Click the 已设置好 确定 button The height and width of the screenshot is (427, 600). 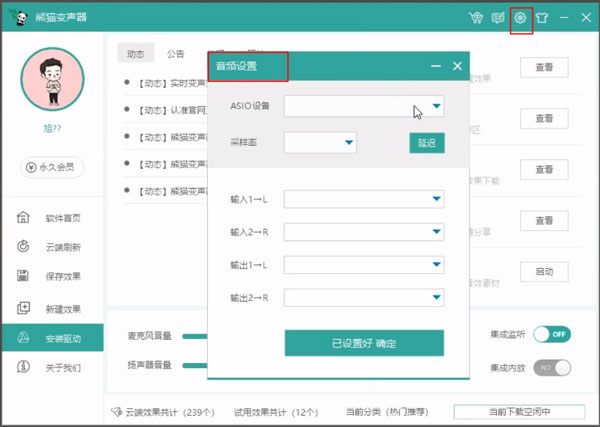click(364, 343)
